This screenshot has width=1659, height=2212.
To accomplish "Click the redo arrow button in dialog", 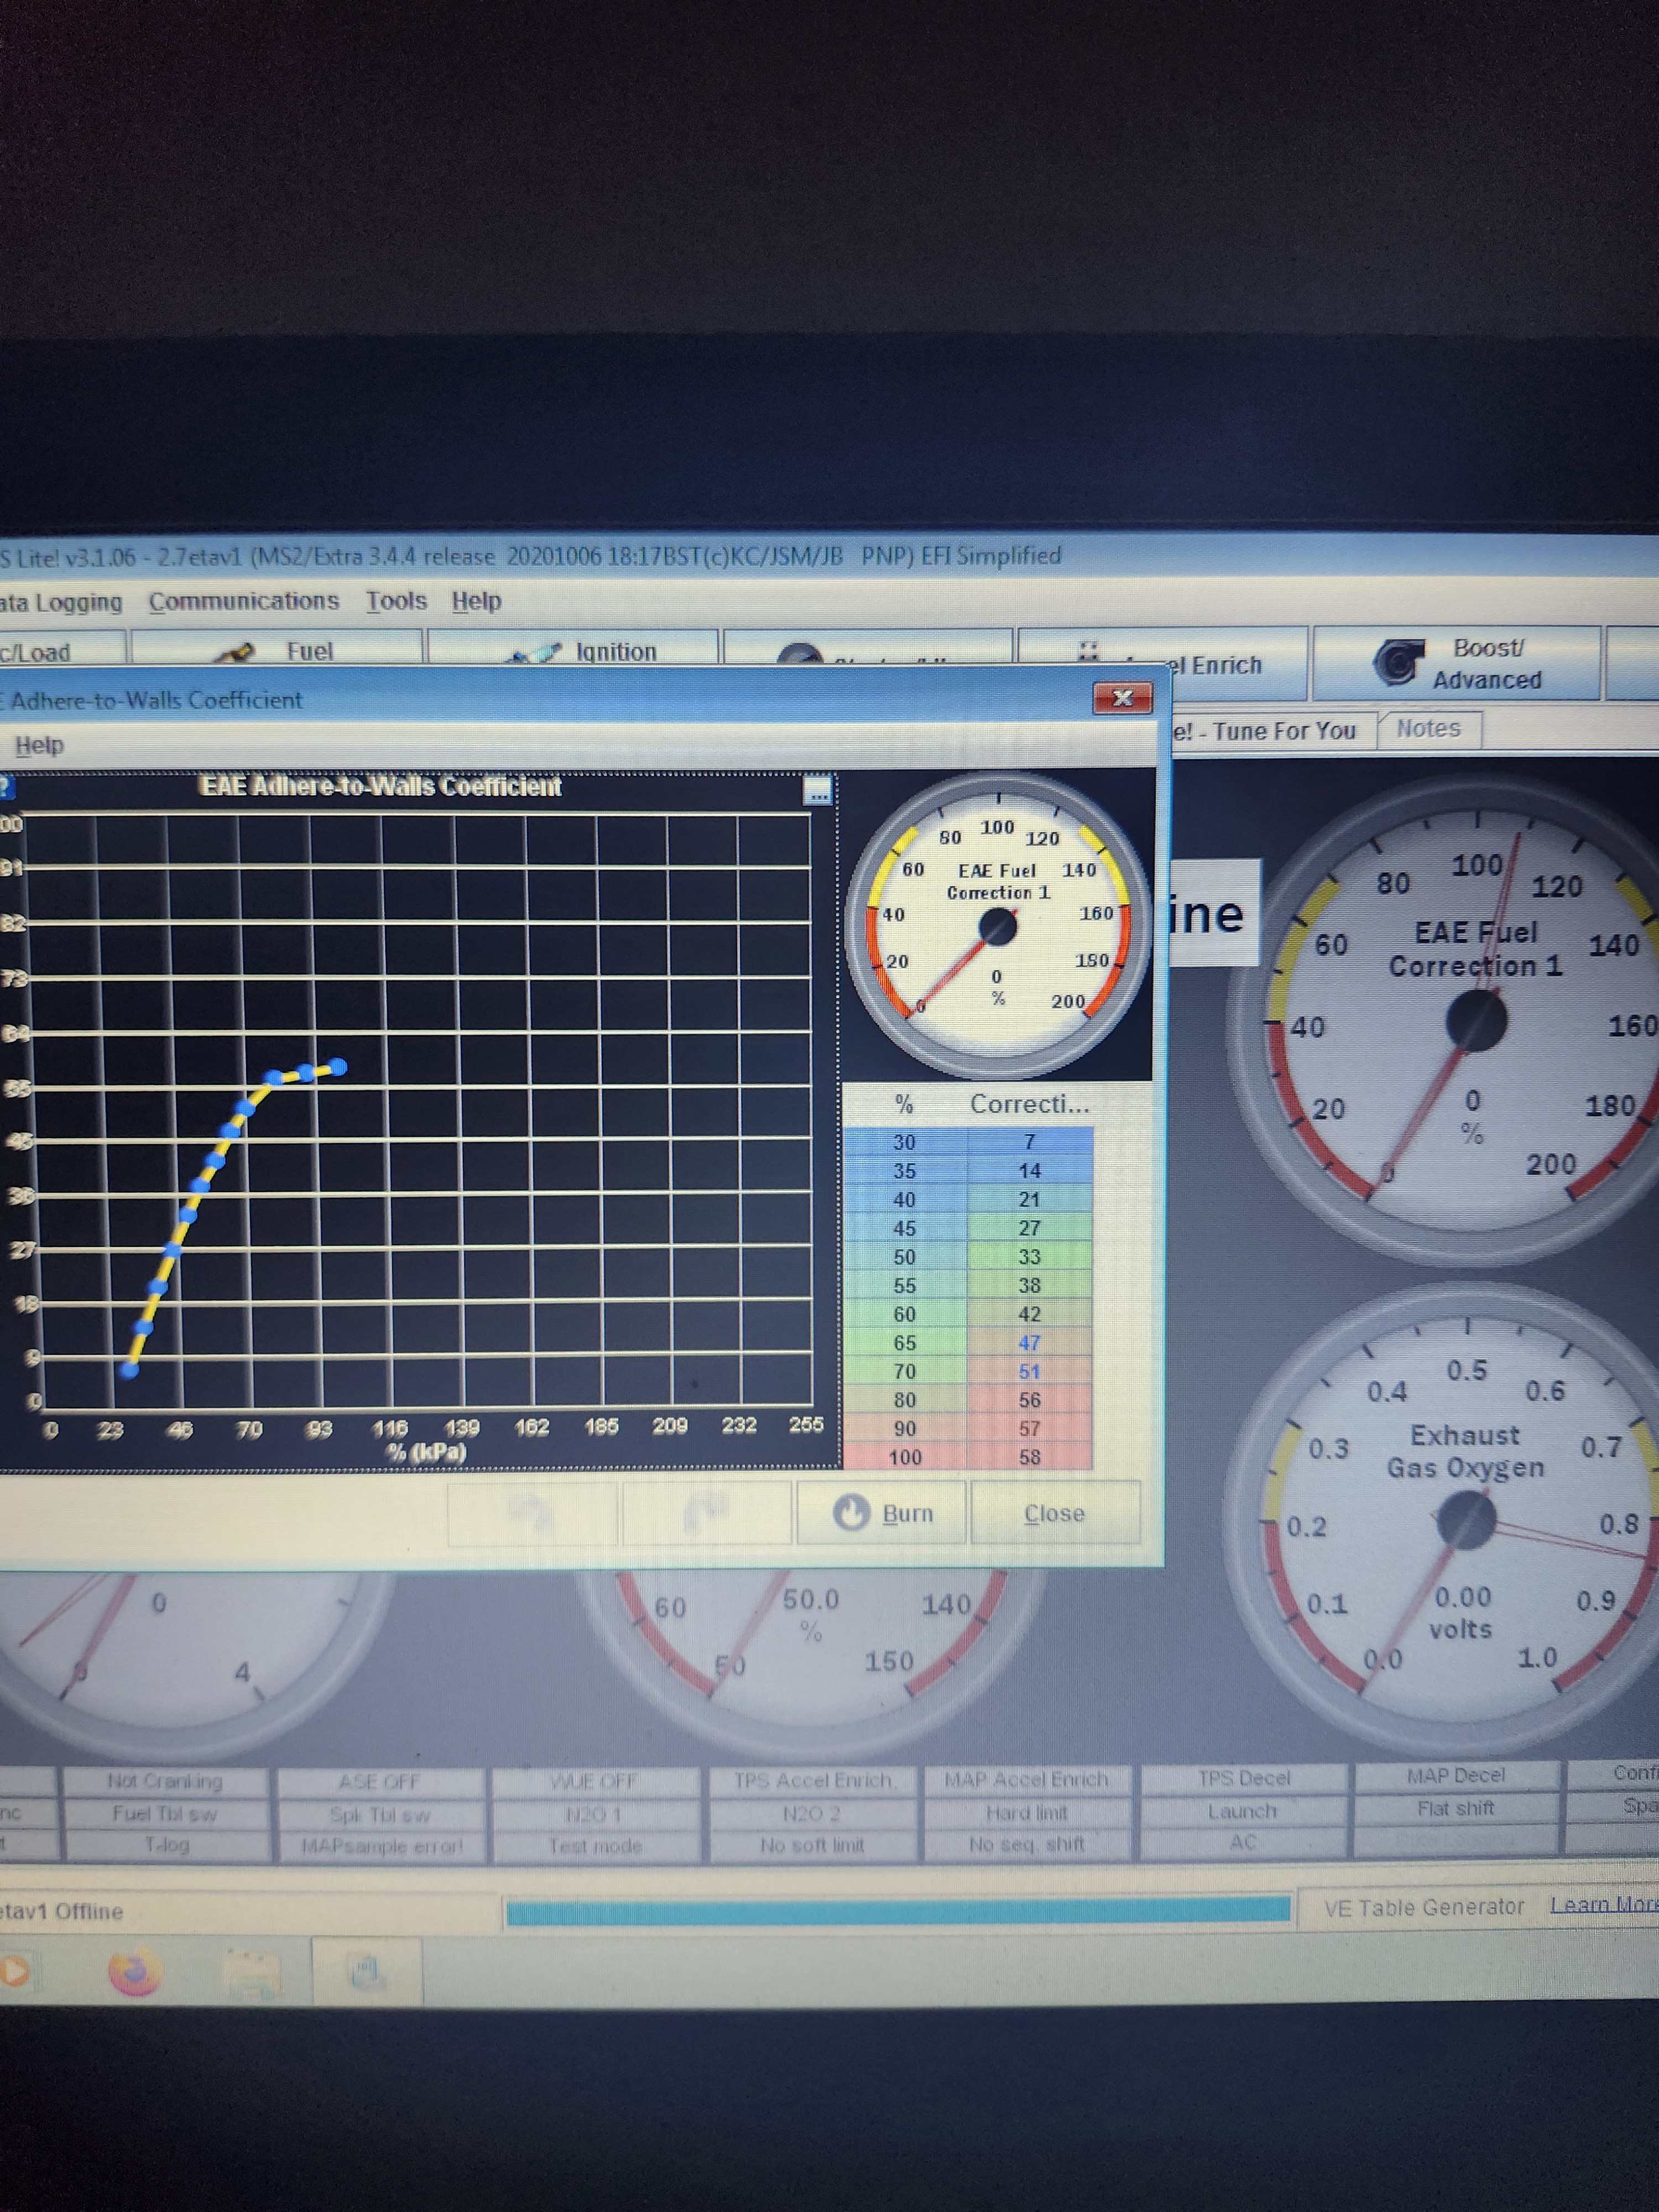I will click(x=706, y=1513).
